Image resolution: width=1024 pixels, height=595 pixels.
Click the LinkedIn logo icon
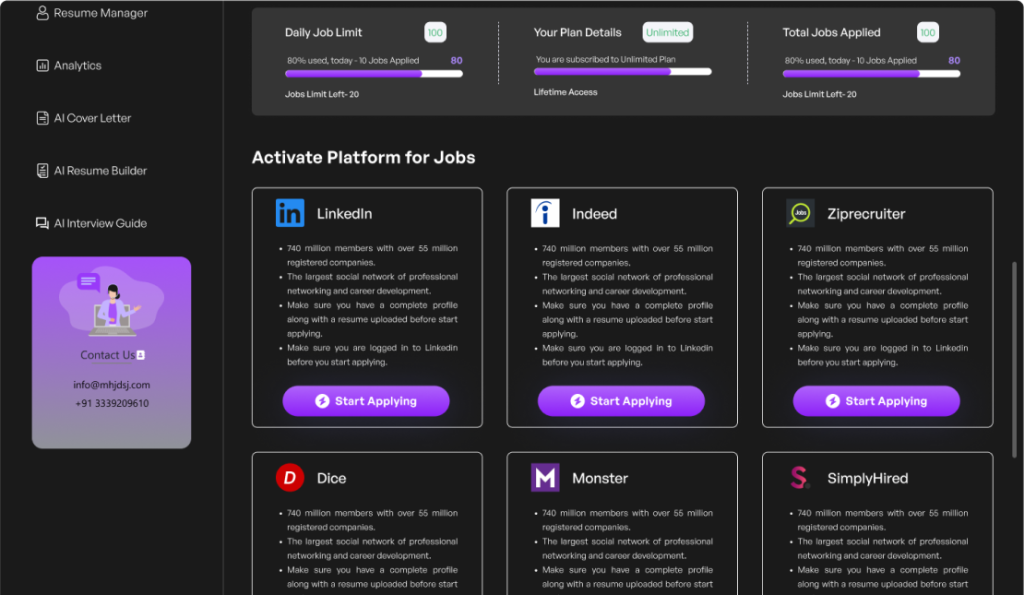coord(290,213)
